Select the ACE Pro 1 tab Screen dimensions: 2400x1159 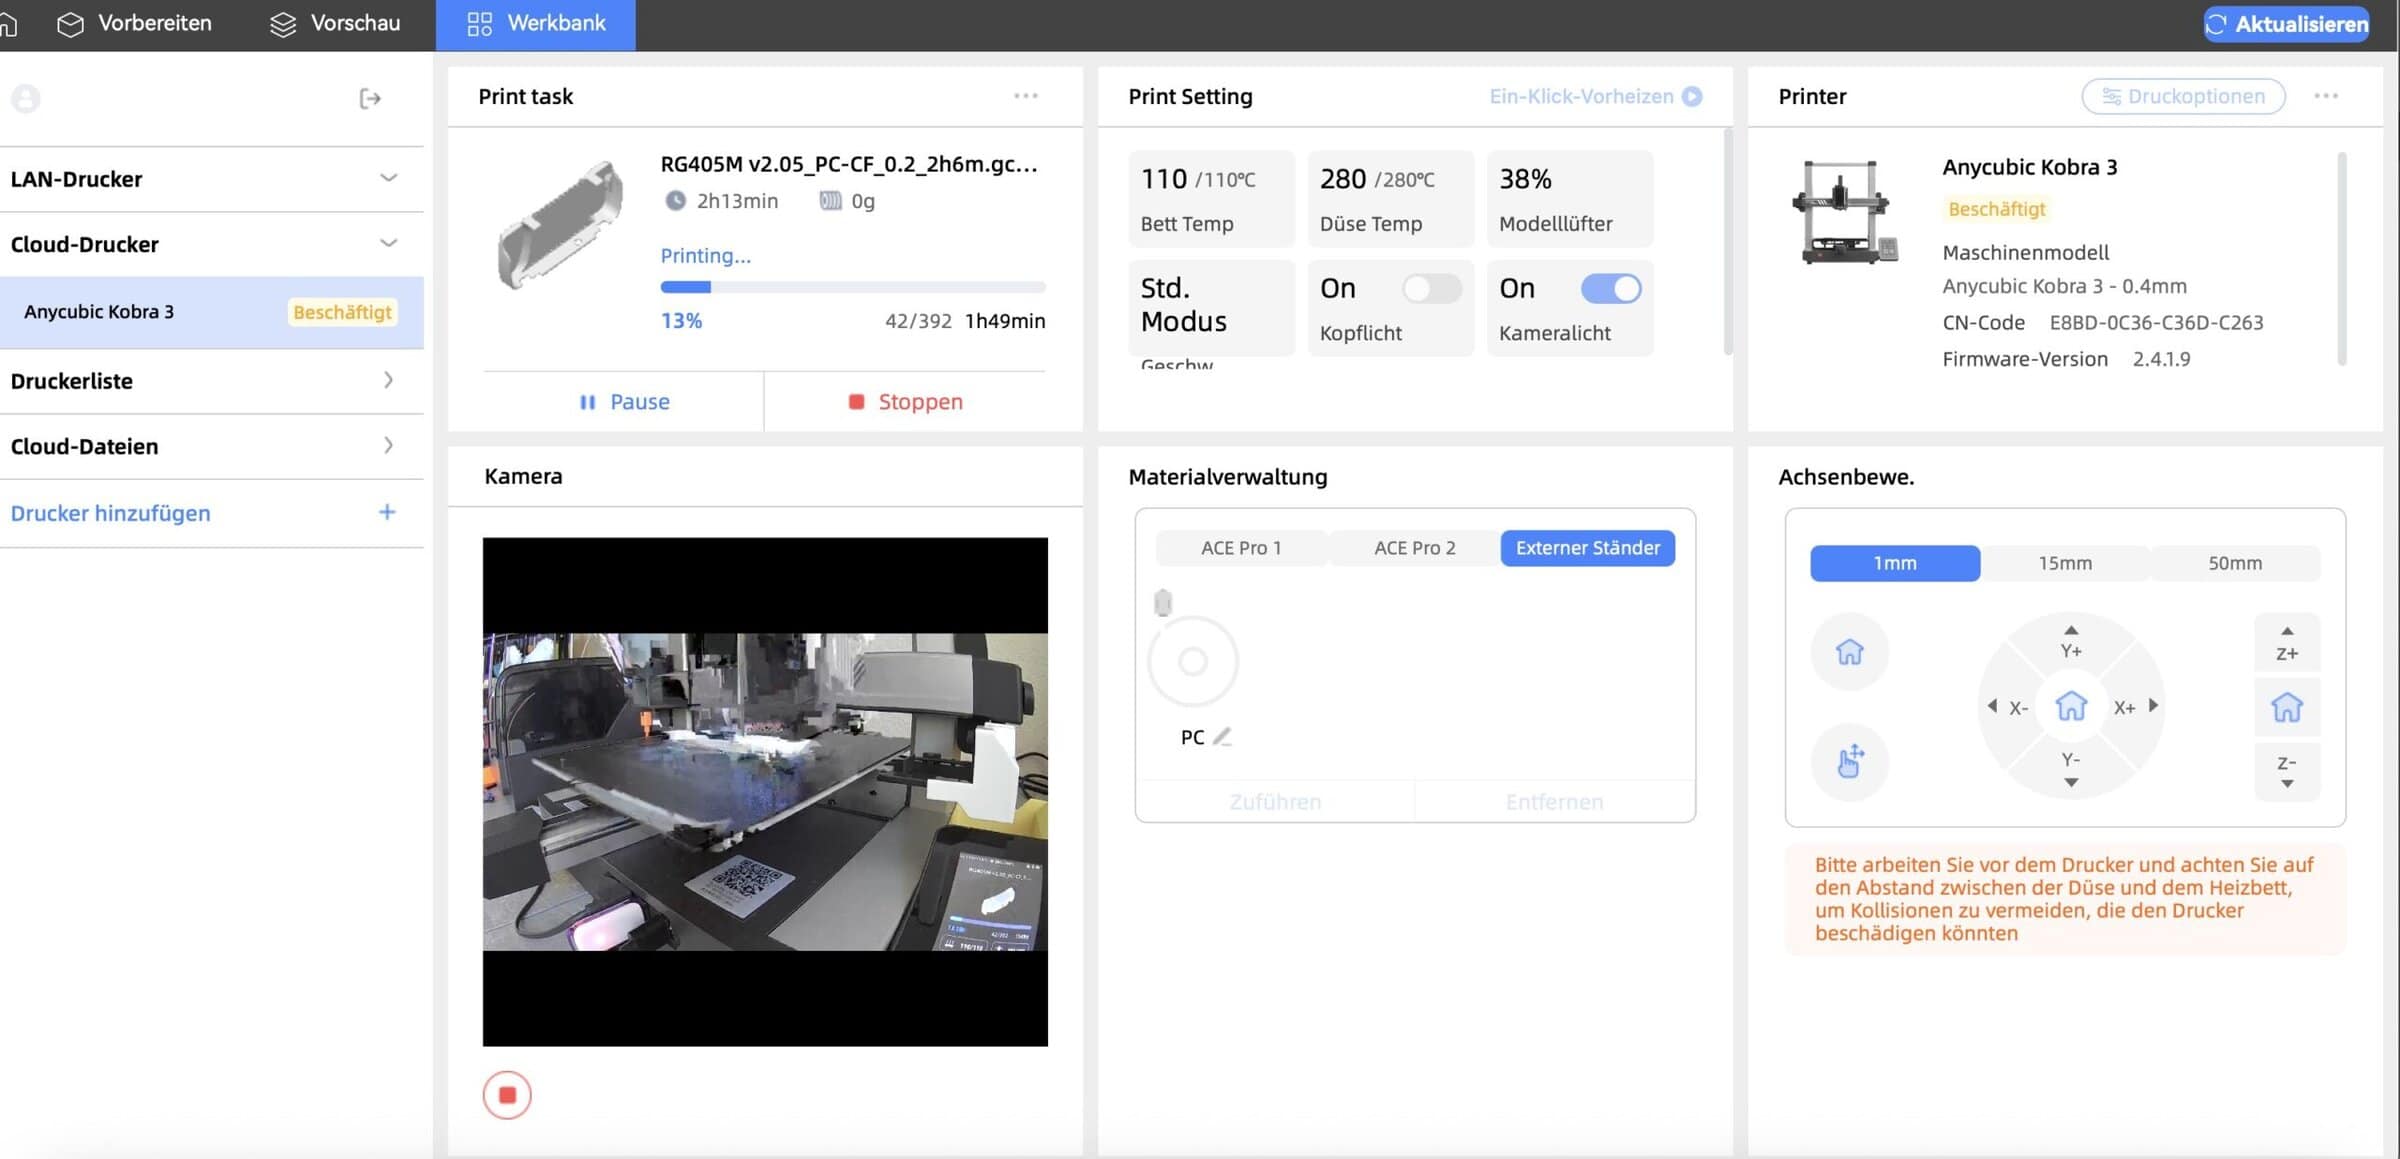click(1240, 548)
